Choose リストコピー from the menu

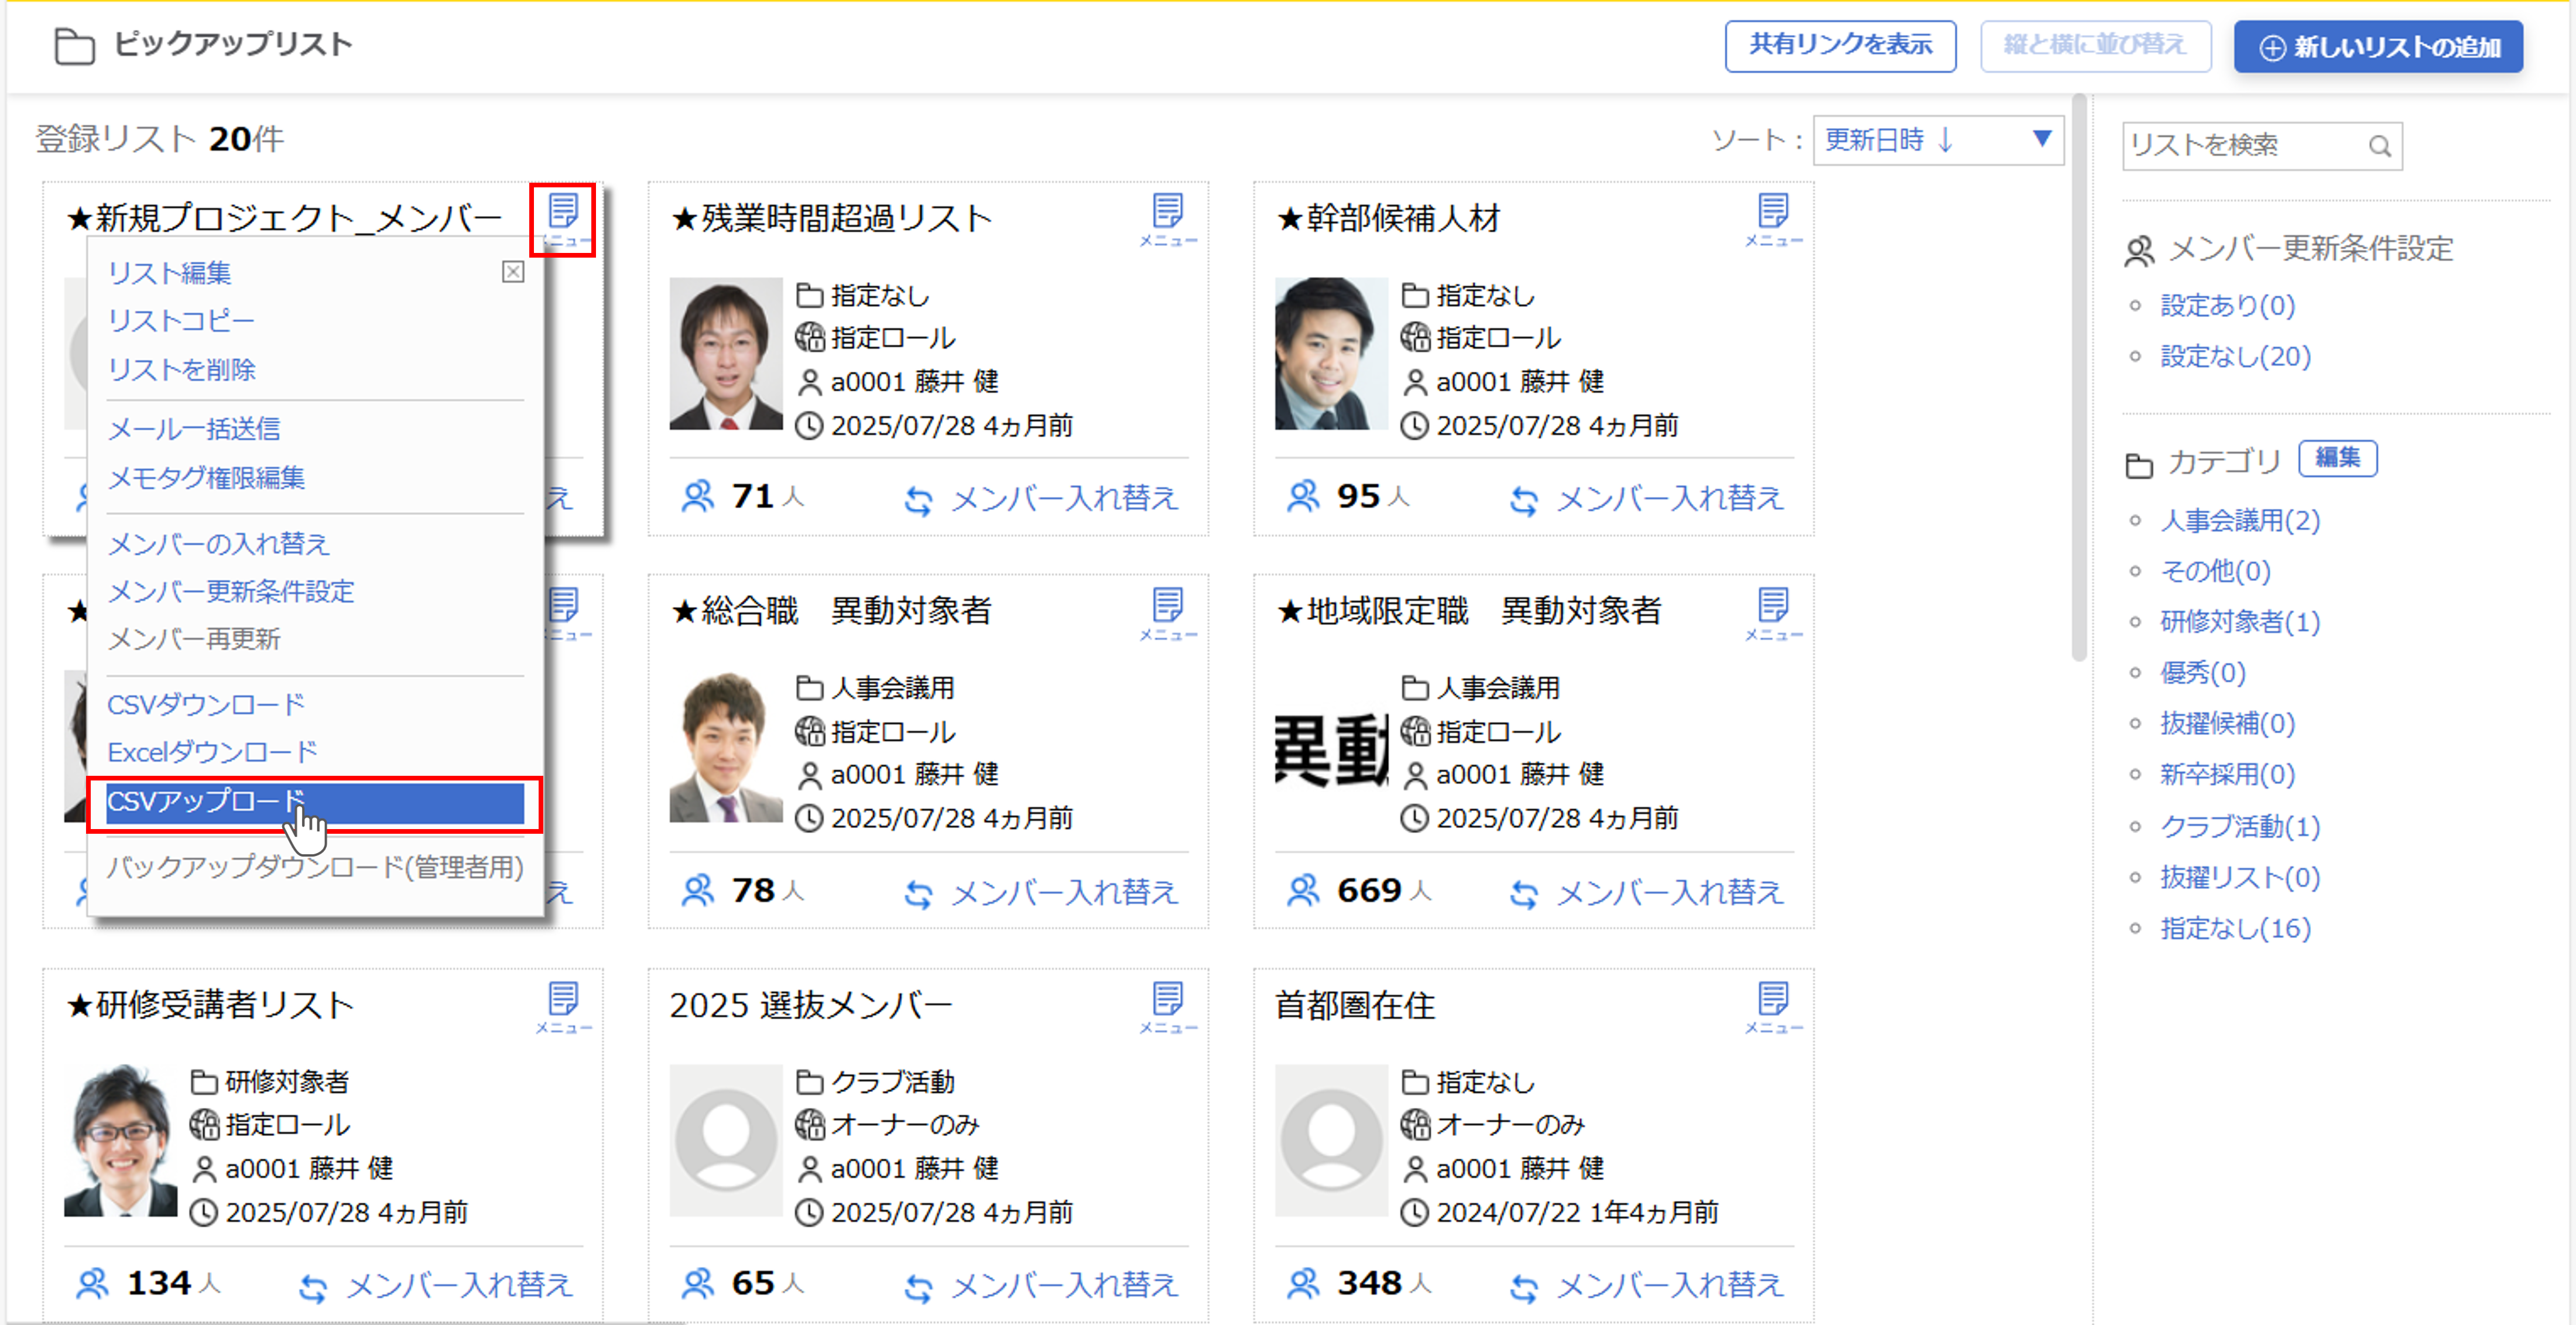click(181, 321)
